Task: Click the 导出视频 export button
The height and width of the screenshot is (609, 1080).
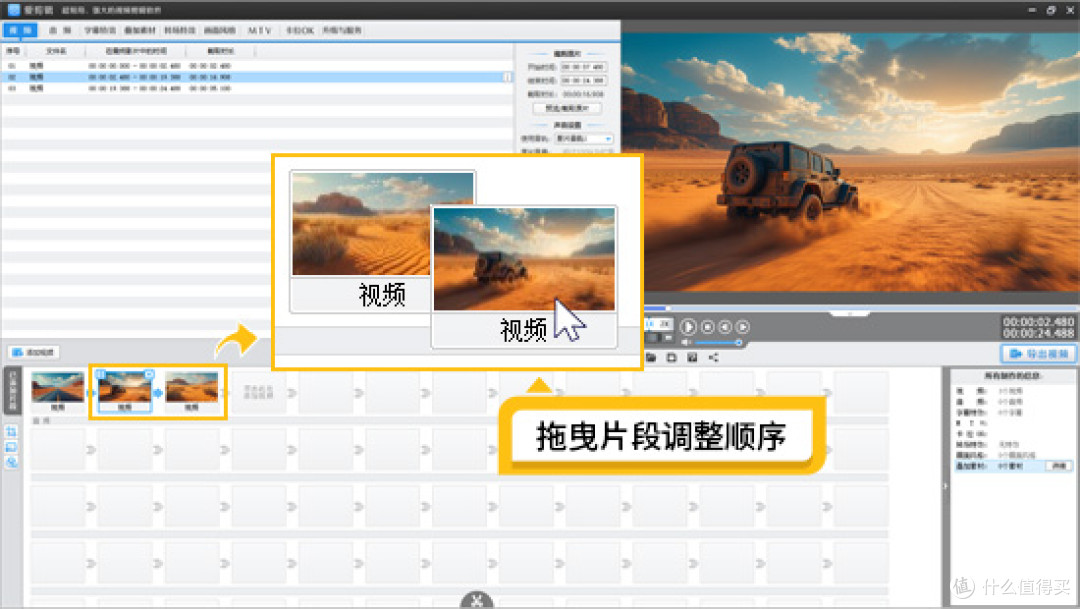Action: [1038, 353]
